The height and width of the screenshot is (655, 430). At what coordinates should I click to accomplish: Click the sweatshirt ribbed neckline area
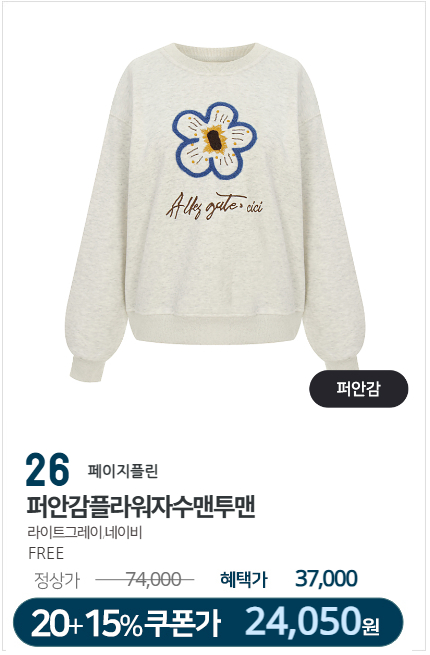click(x=216, y=58)
